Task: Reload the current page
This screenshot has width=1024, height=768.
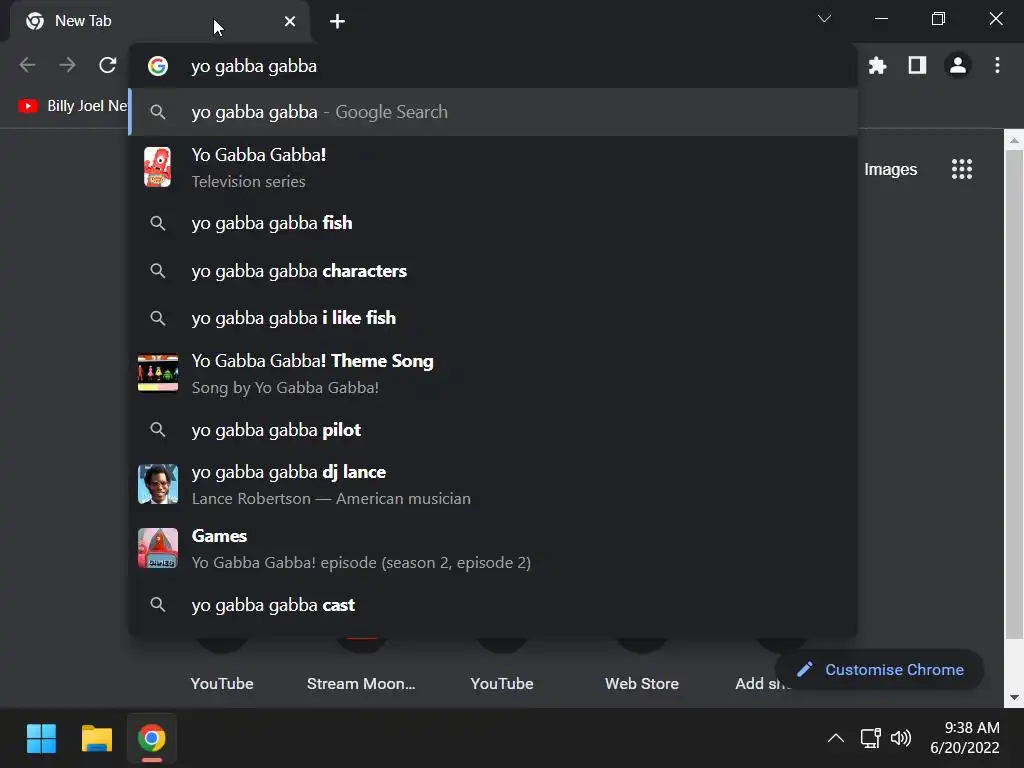Action: coord(108,65)
